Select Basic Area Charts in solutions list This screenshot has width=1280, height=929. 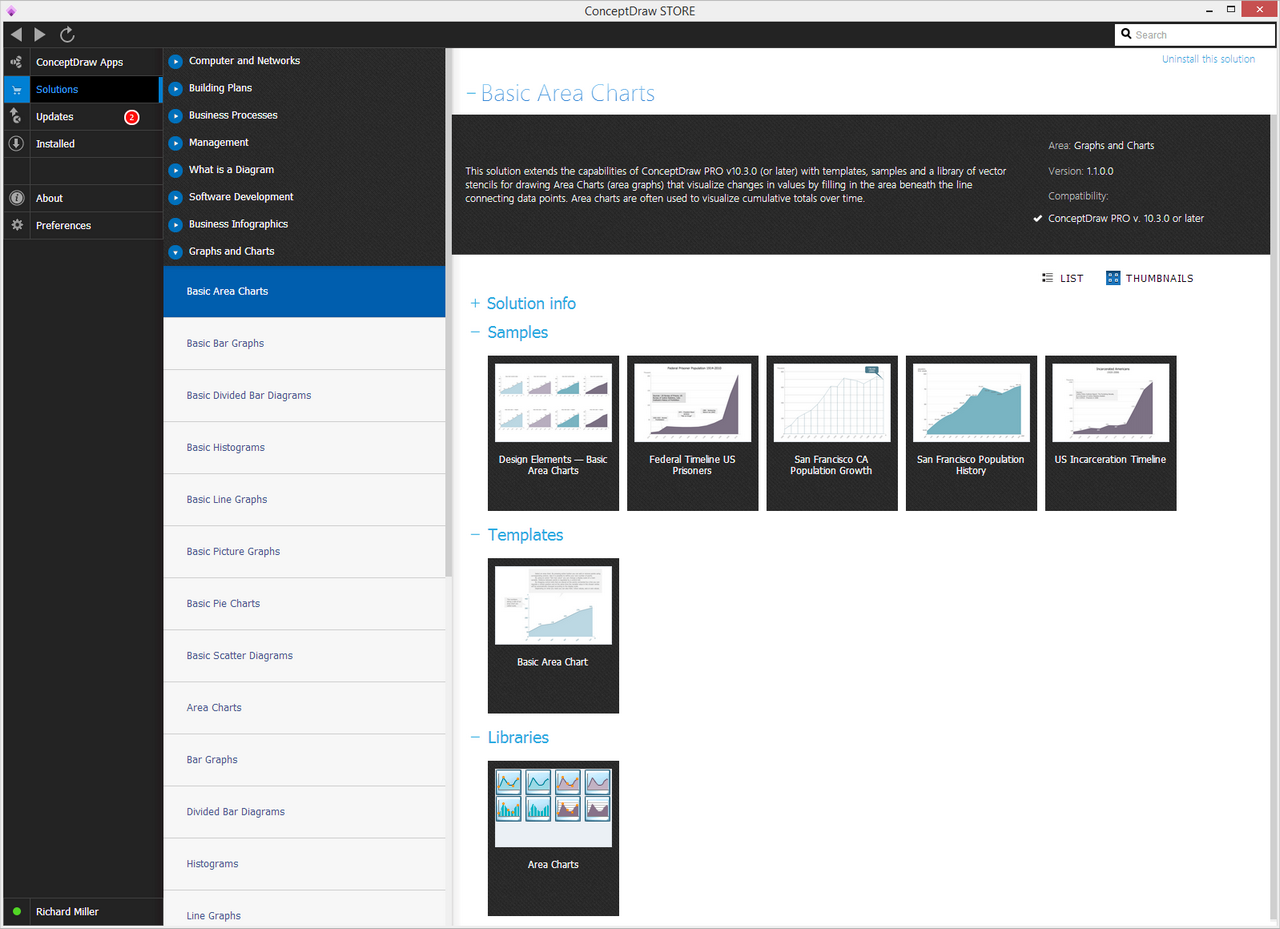coord(304,291)
